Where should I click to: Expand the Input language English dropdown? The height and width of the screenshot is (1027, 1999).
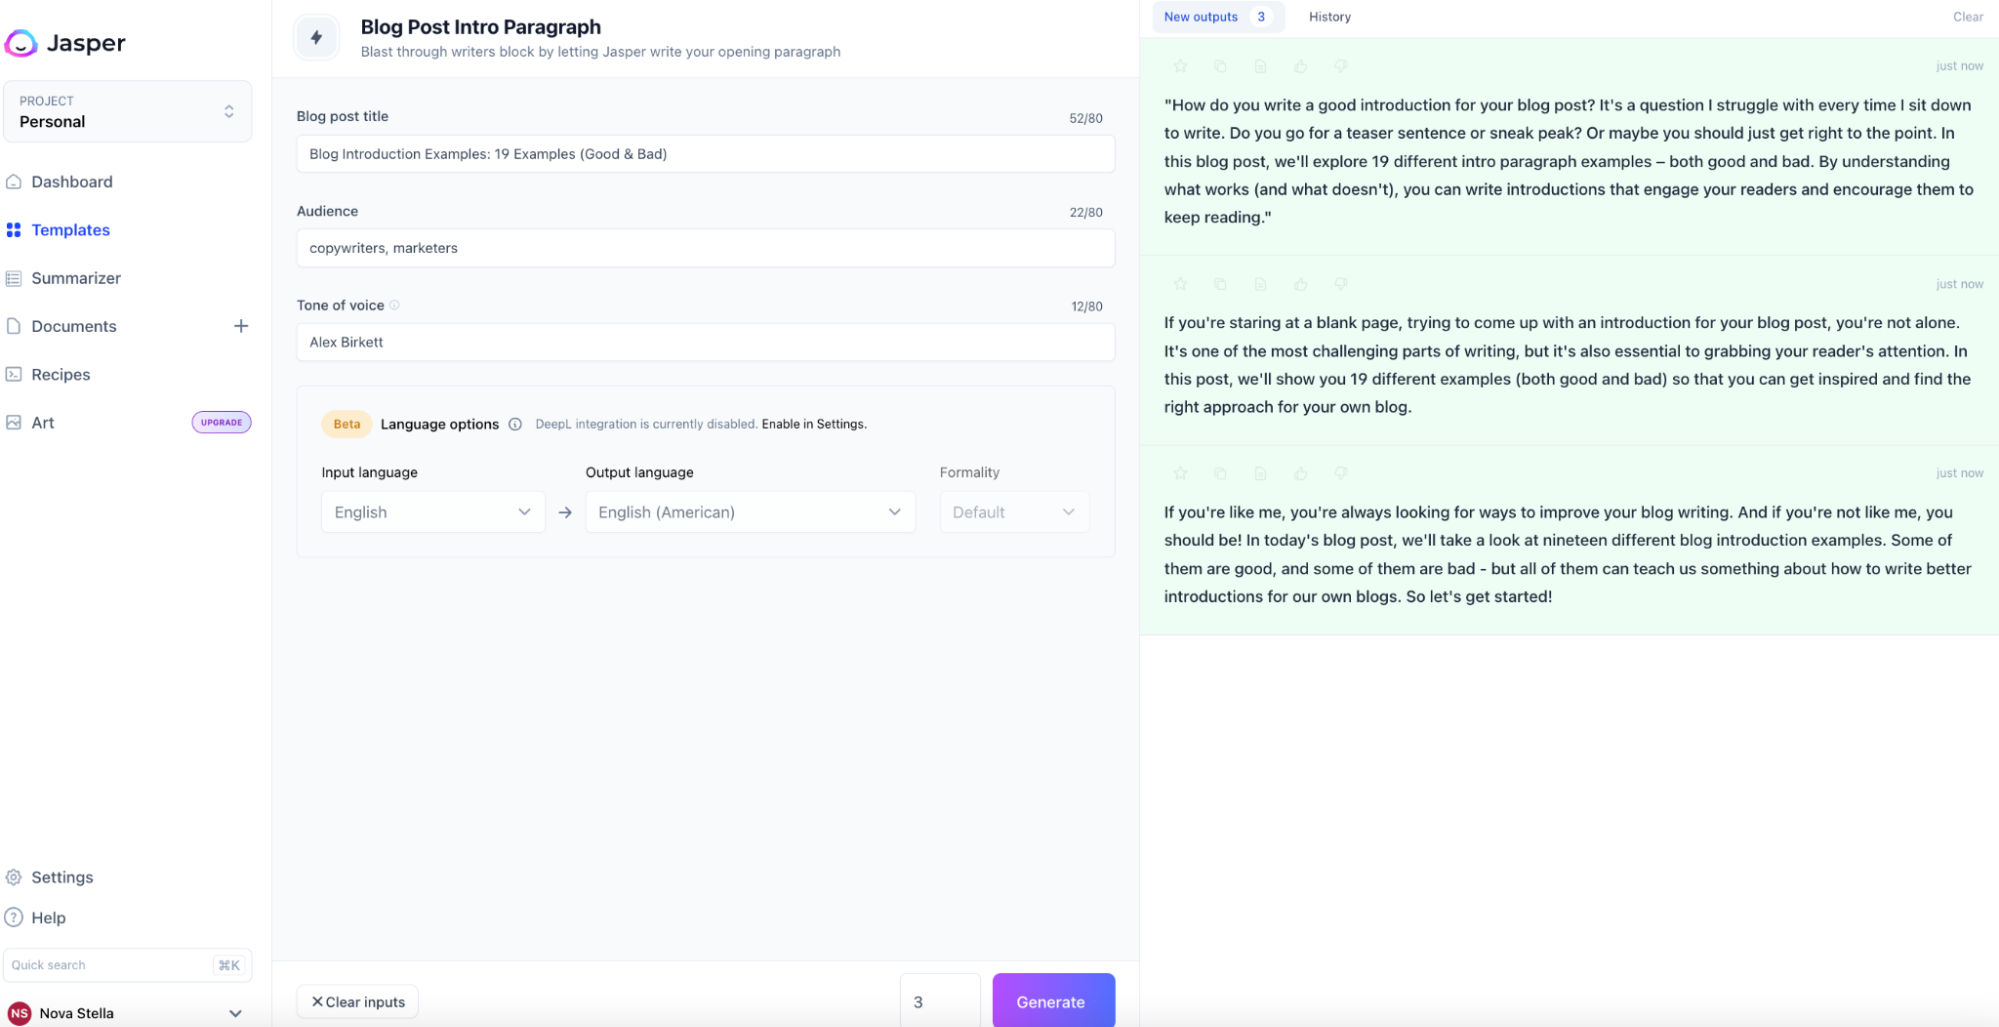pyautogui.click(x=432, y=512)
